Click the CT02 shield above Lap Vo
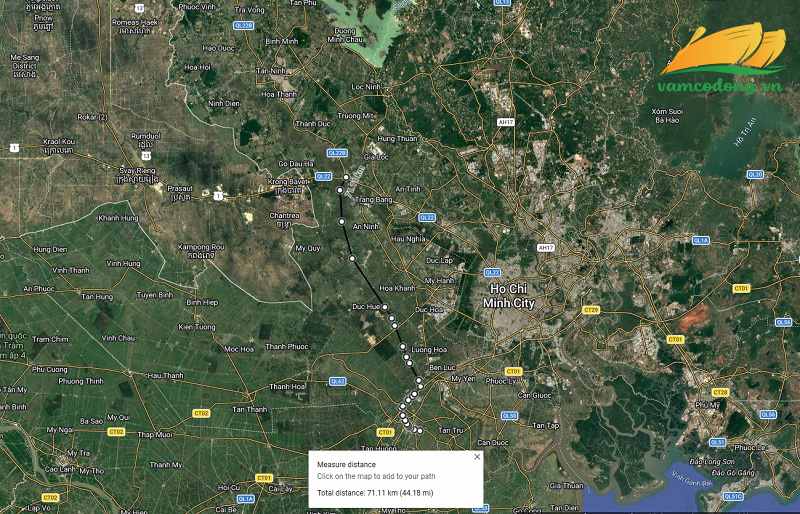The height and width of the screenshot is (514, 800). 51,498
